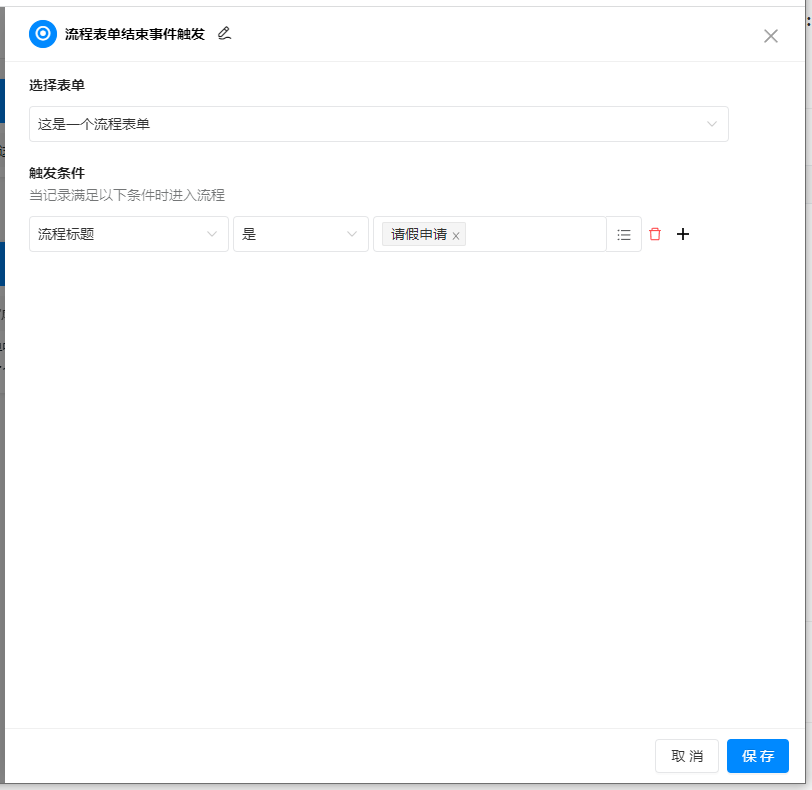Add a new condition with plus icon
This screenshot has width=812, height=790.
[683, 234]
